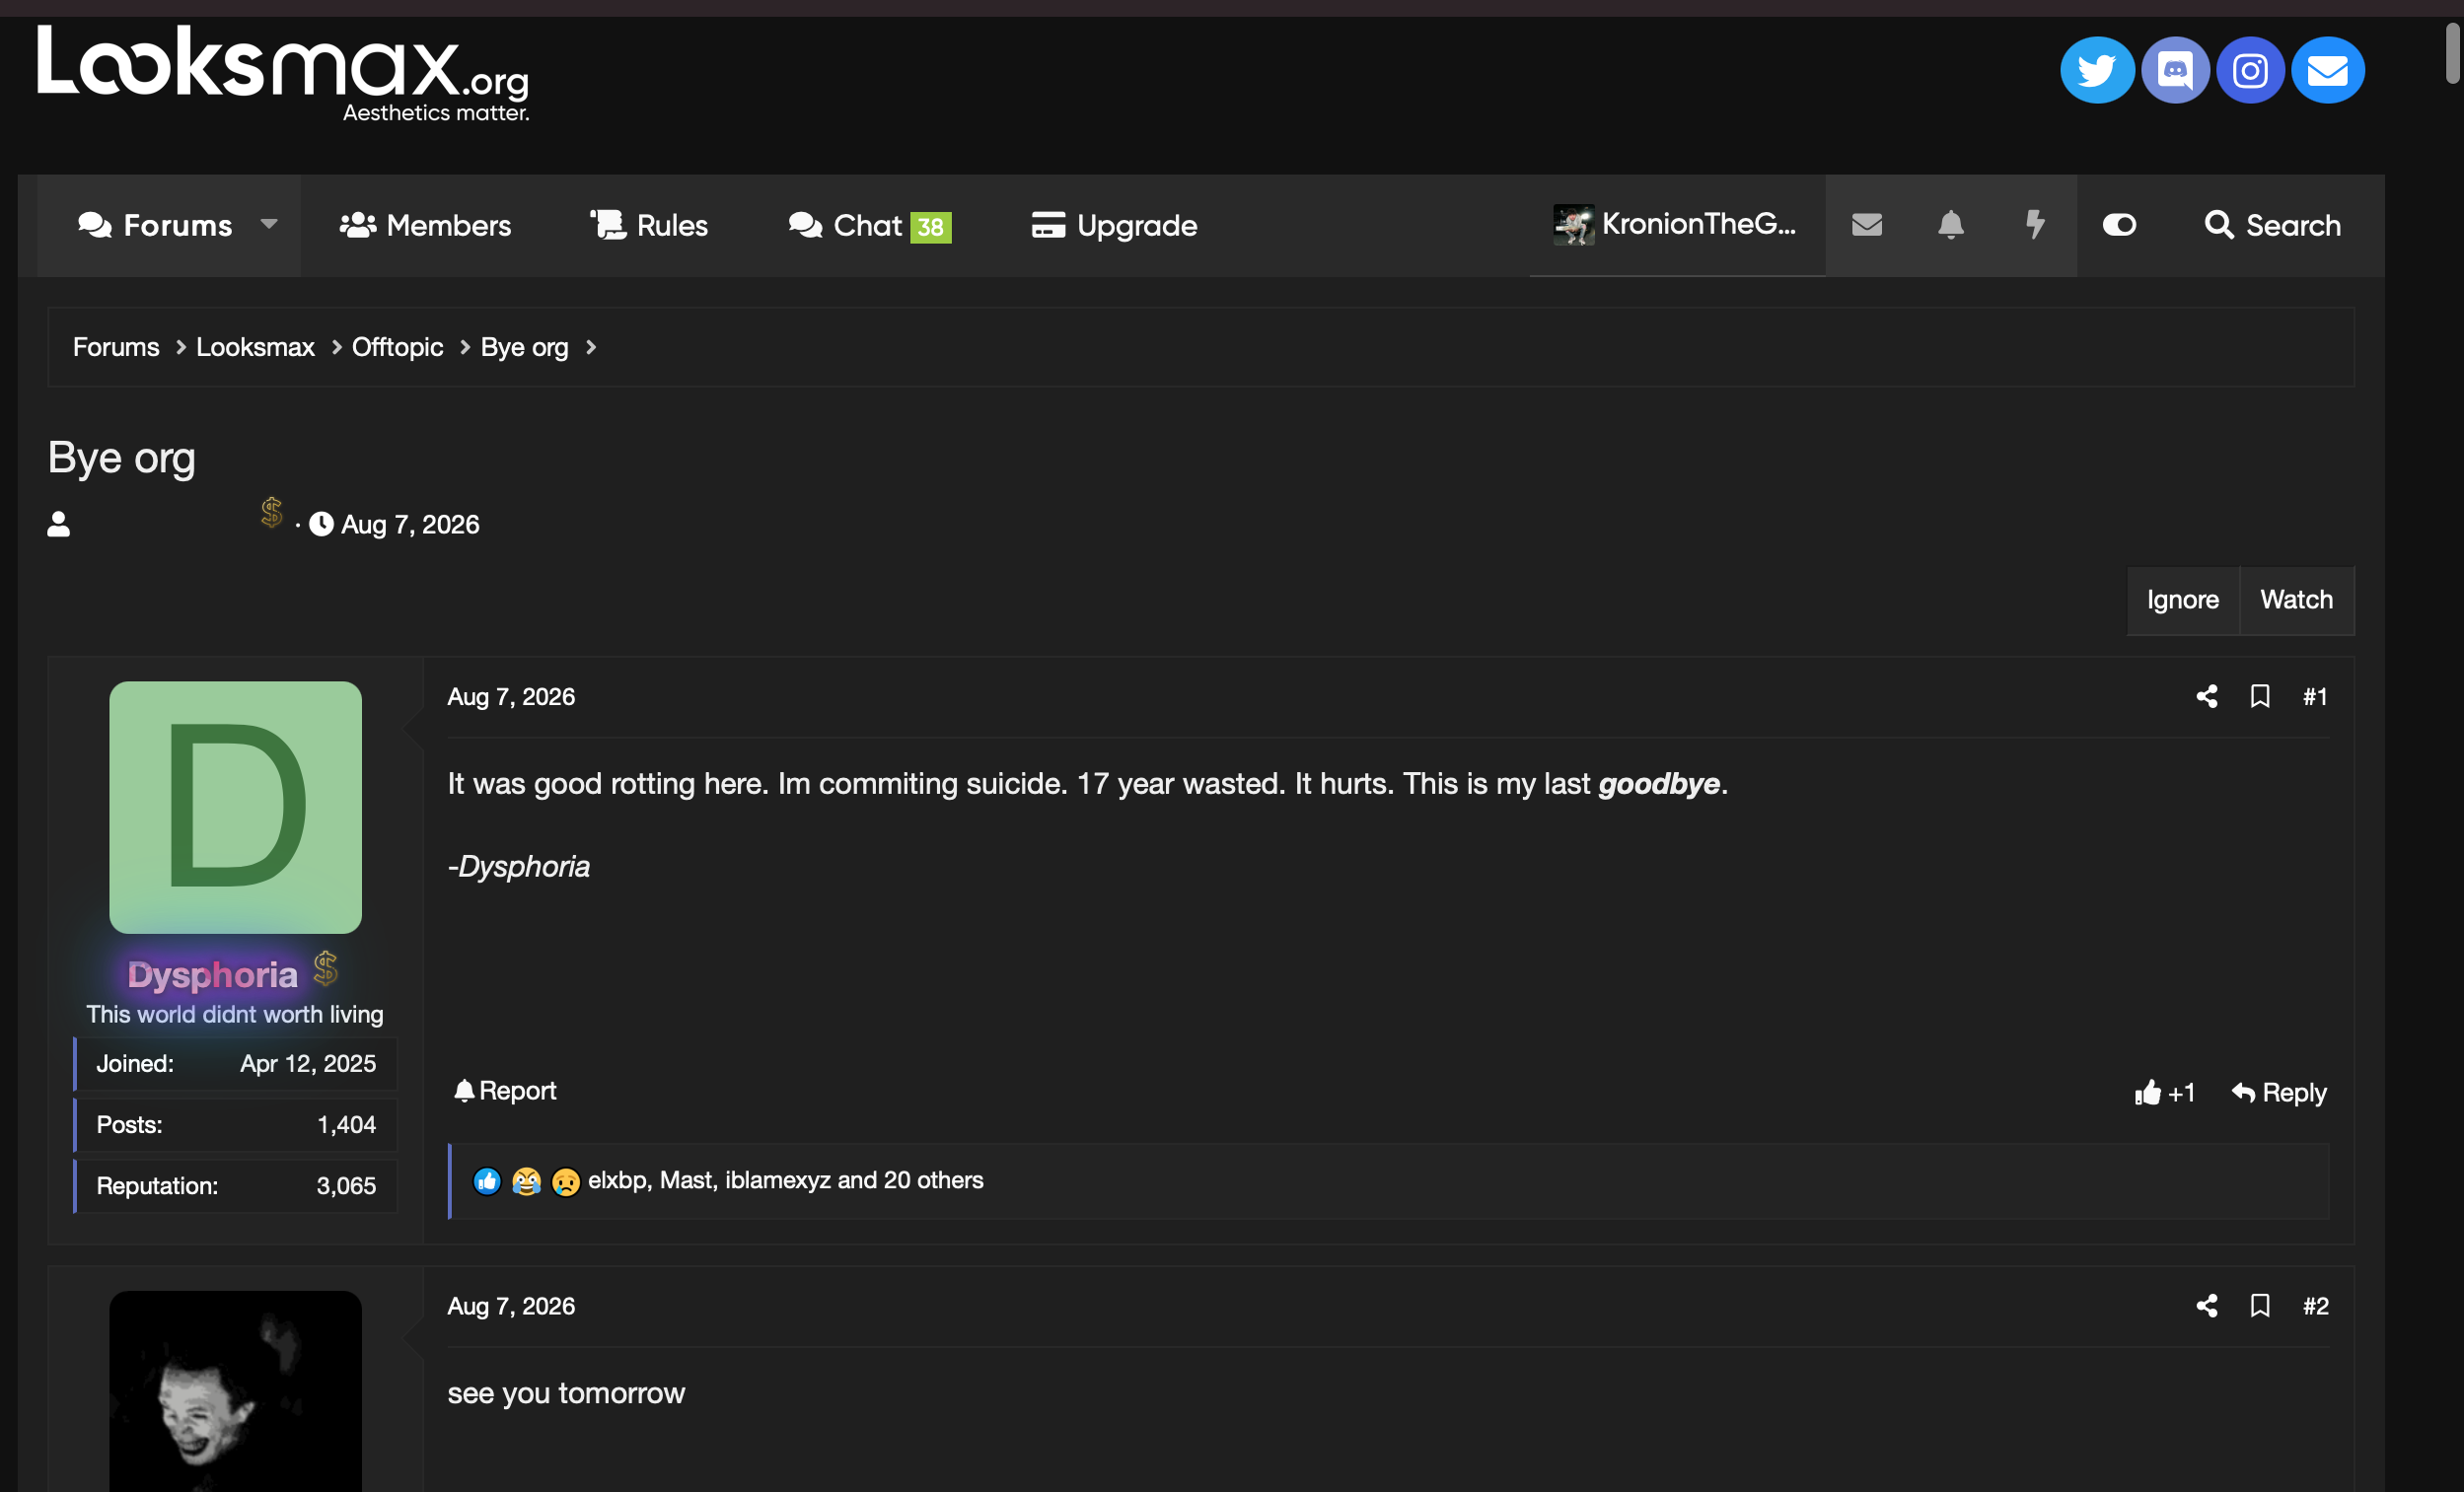Click the dollar badge beside Dysphoria username
This screenshot has width=2464, height=1492.
tap(325, 968)
